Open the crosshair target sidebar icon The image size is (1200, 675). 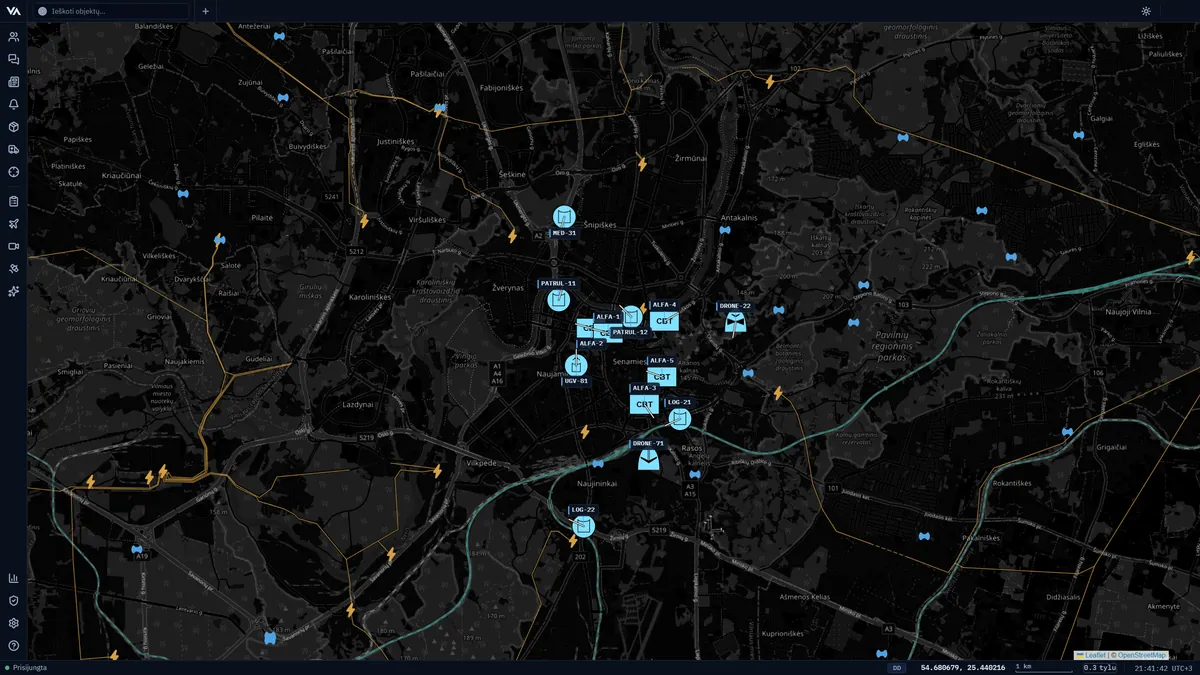pos(14,172)
